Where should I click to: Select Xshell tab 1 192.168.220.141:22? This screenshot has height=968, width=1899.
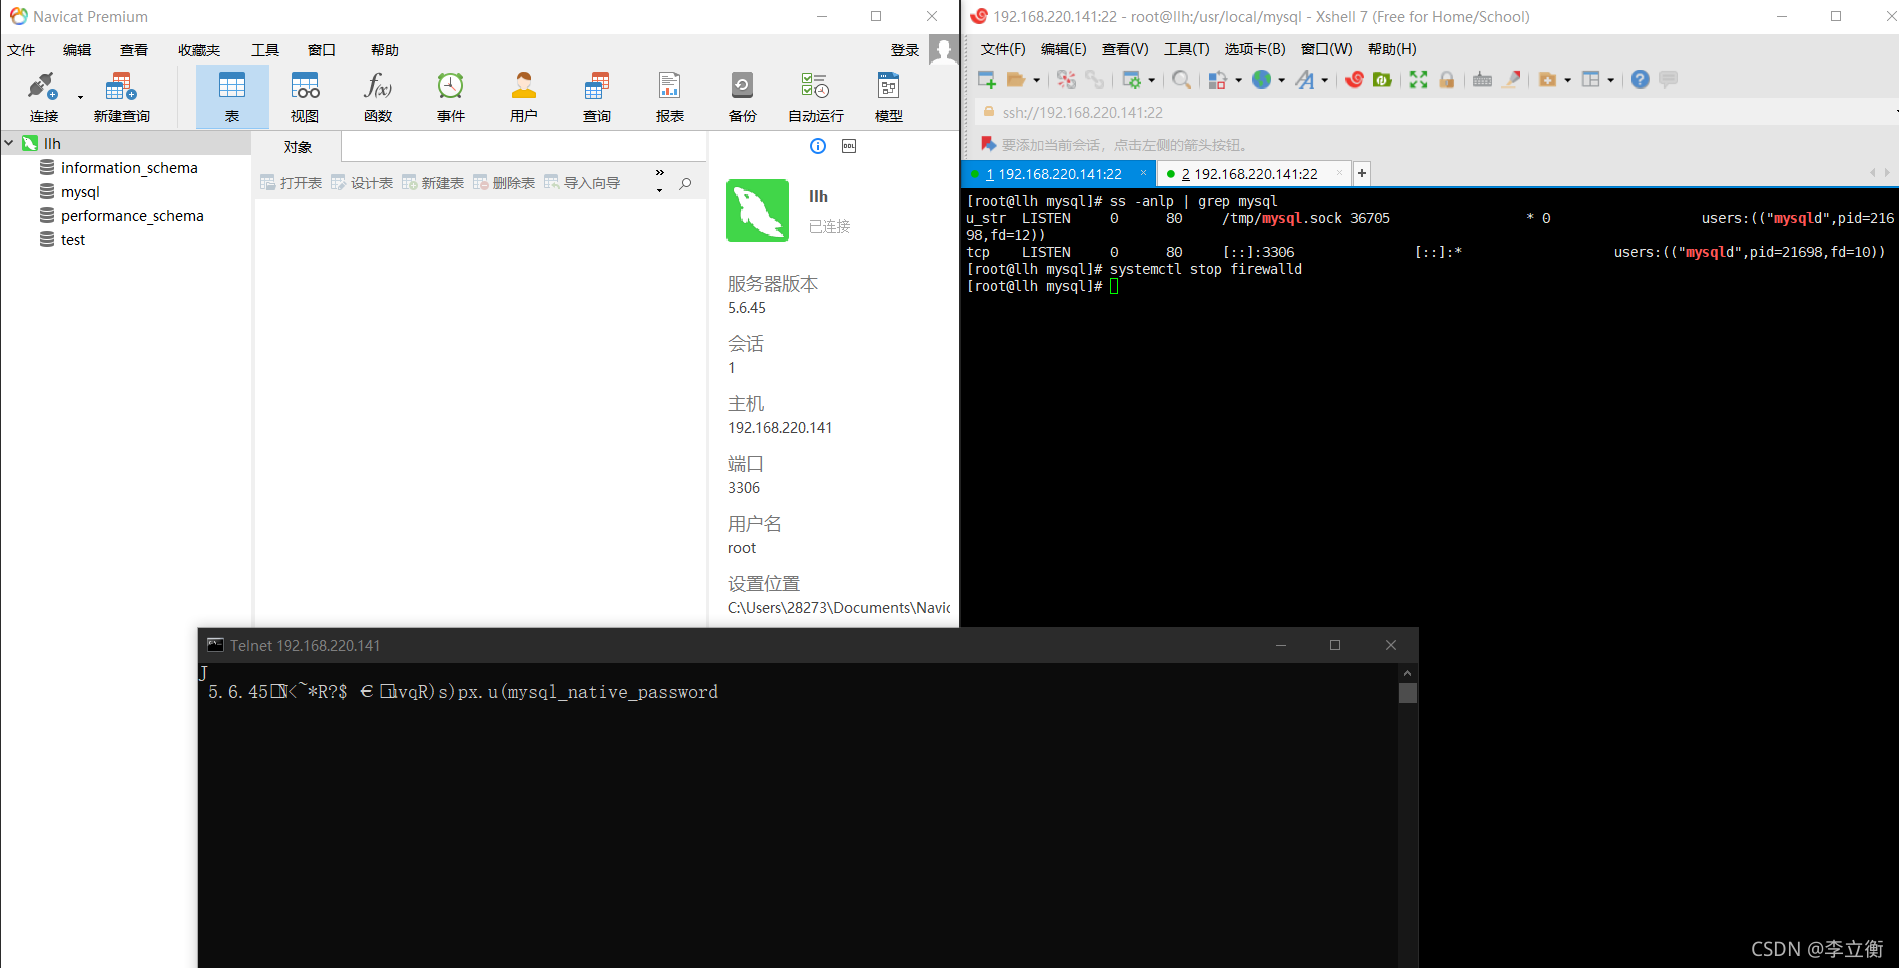coord(1058,174)
